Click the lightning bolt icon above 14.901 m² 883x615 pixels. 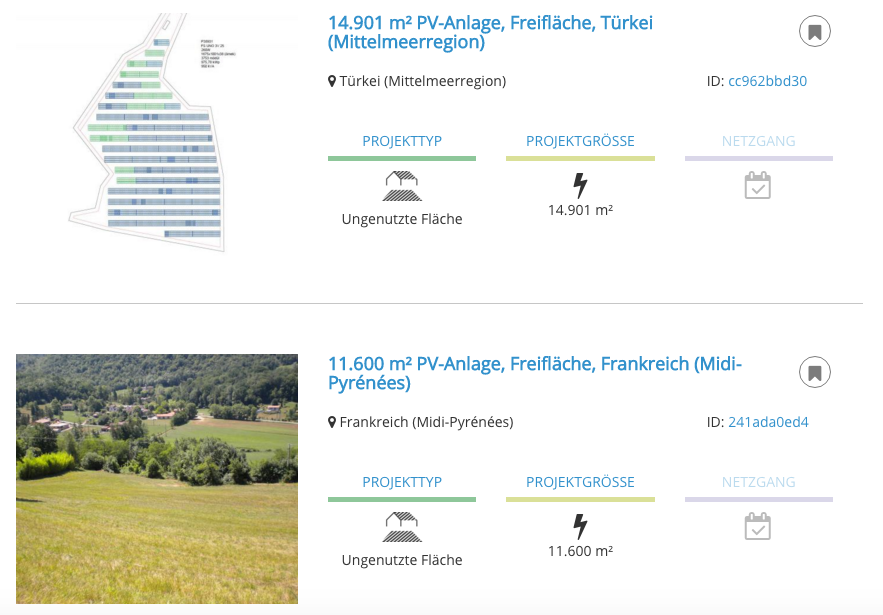click(x=580, y=185)
